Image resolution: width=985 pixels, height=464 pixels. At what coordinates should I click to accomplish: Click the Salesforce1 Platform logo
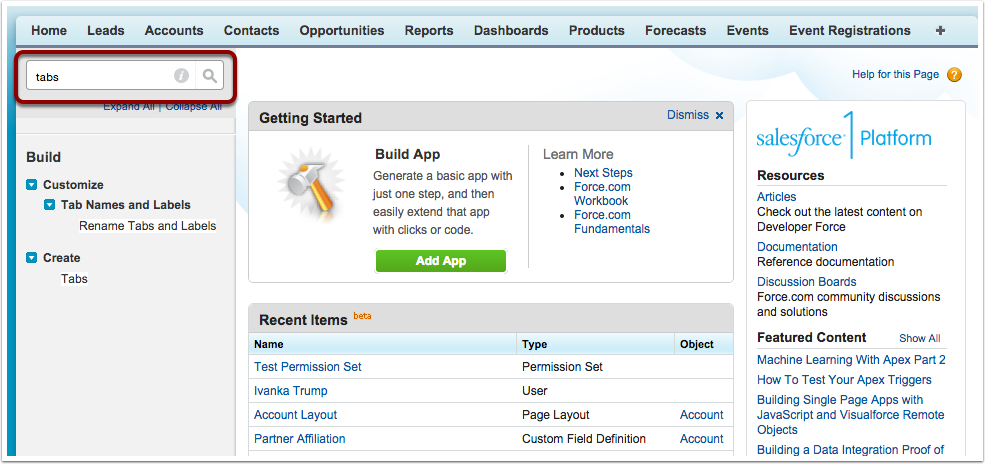(x=844, y=136)
